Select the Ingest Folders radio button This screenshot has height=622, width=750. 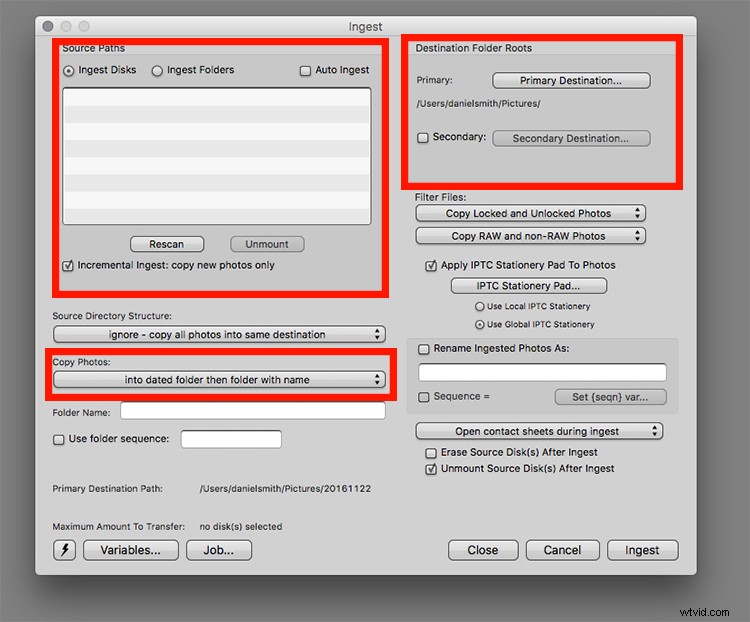click(157, 71)
